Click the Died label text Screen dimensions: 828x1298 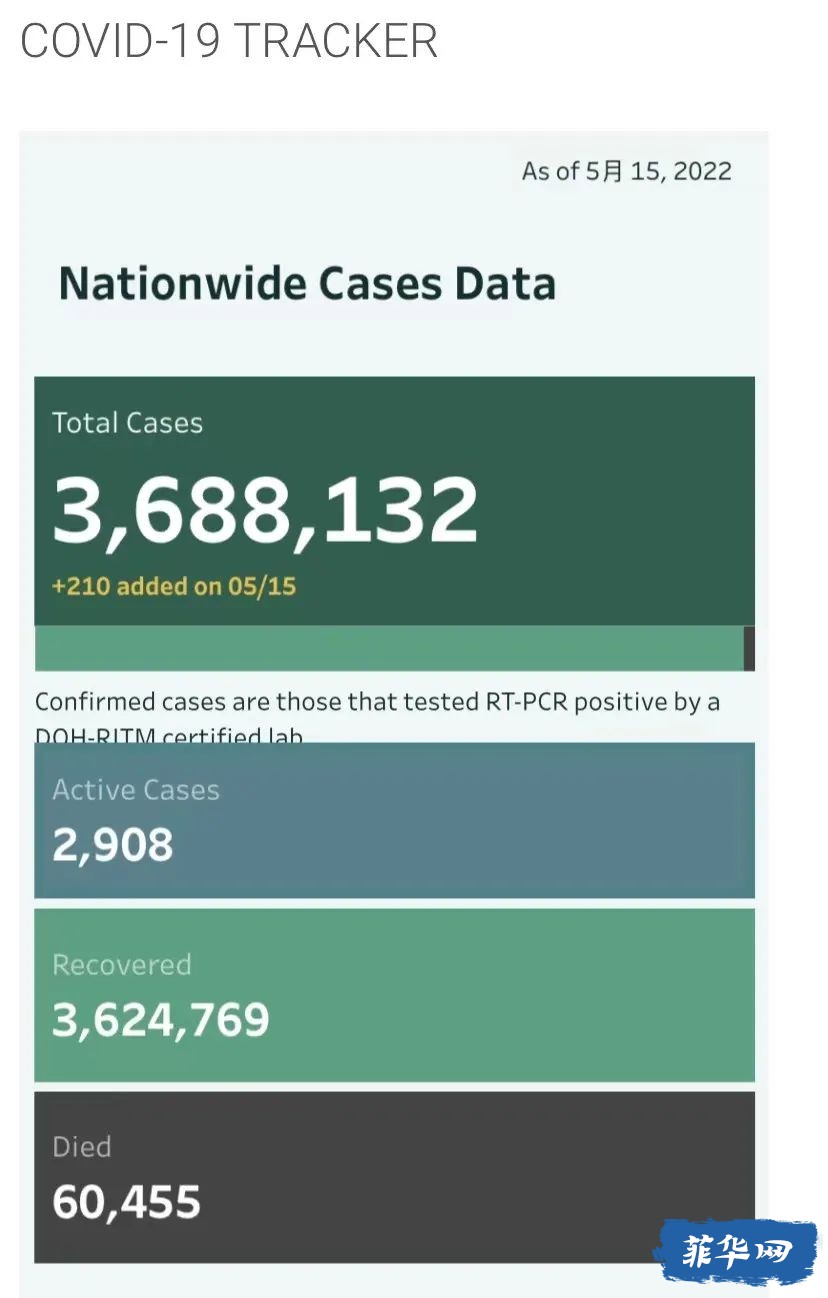click(x=82, y=1147)
